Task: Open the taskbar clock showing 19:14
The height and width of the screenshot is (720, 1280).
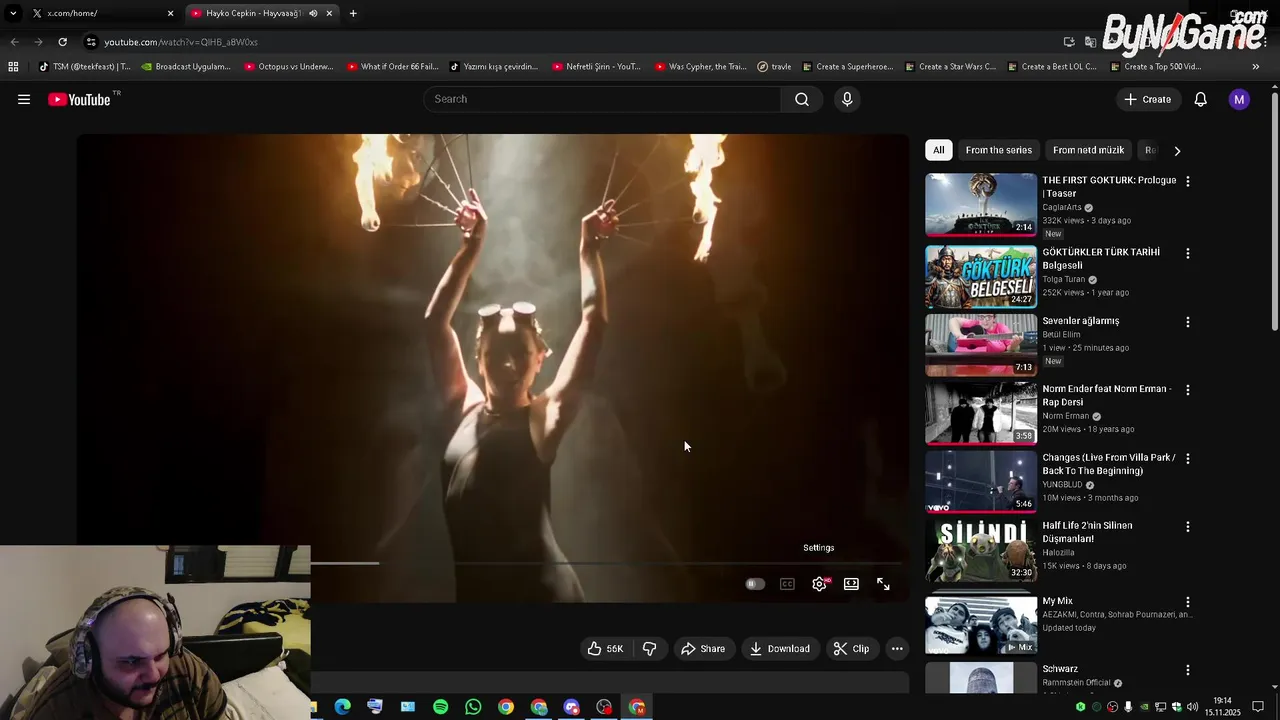Action: click(x=1222, y=707)
